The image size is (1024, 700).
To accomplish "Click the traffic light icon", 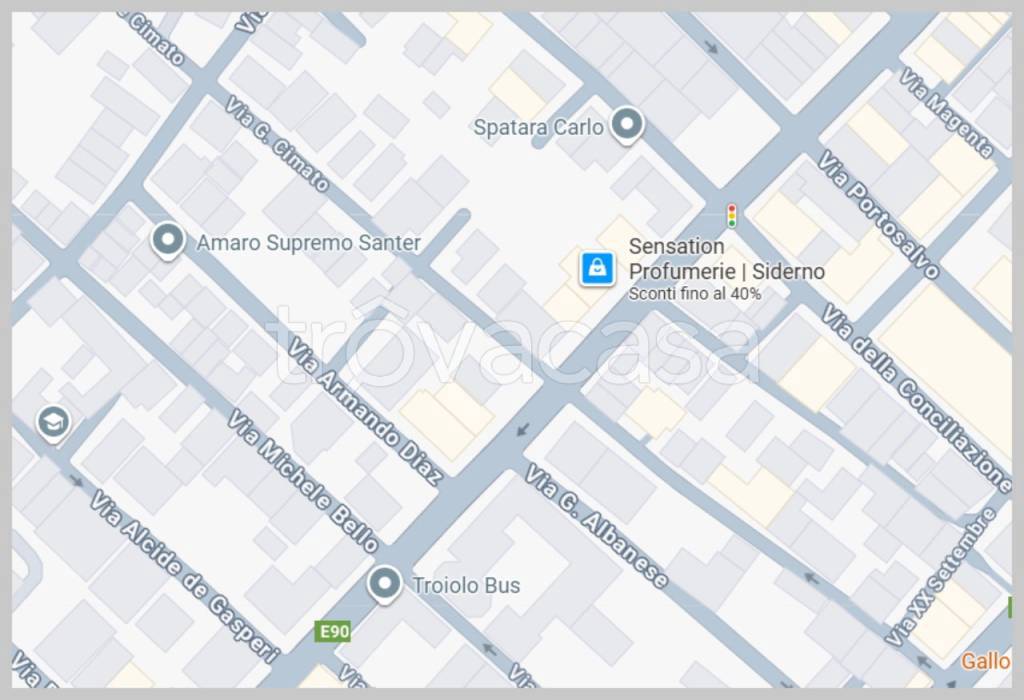I will [x=731, y=216].
